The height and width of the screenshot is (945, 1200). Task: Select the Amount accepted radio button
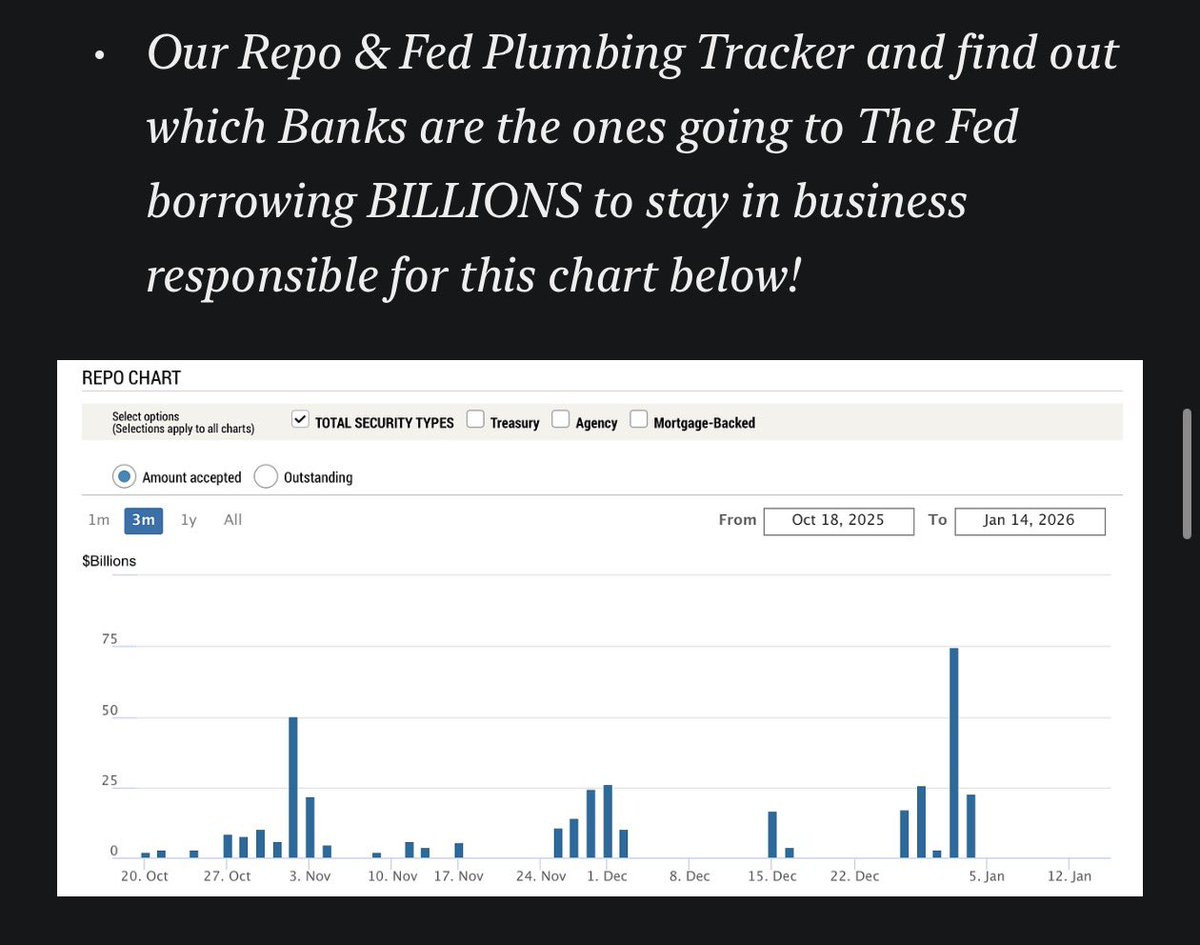tap(124, 477)
